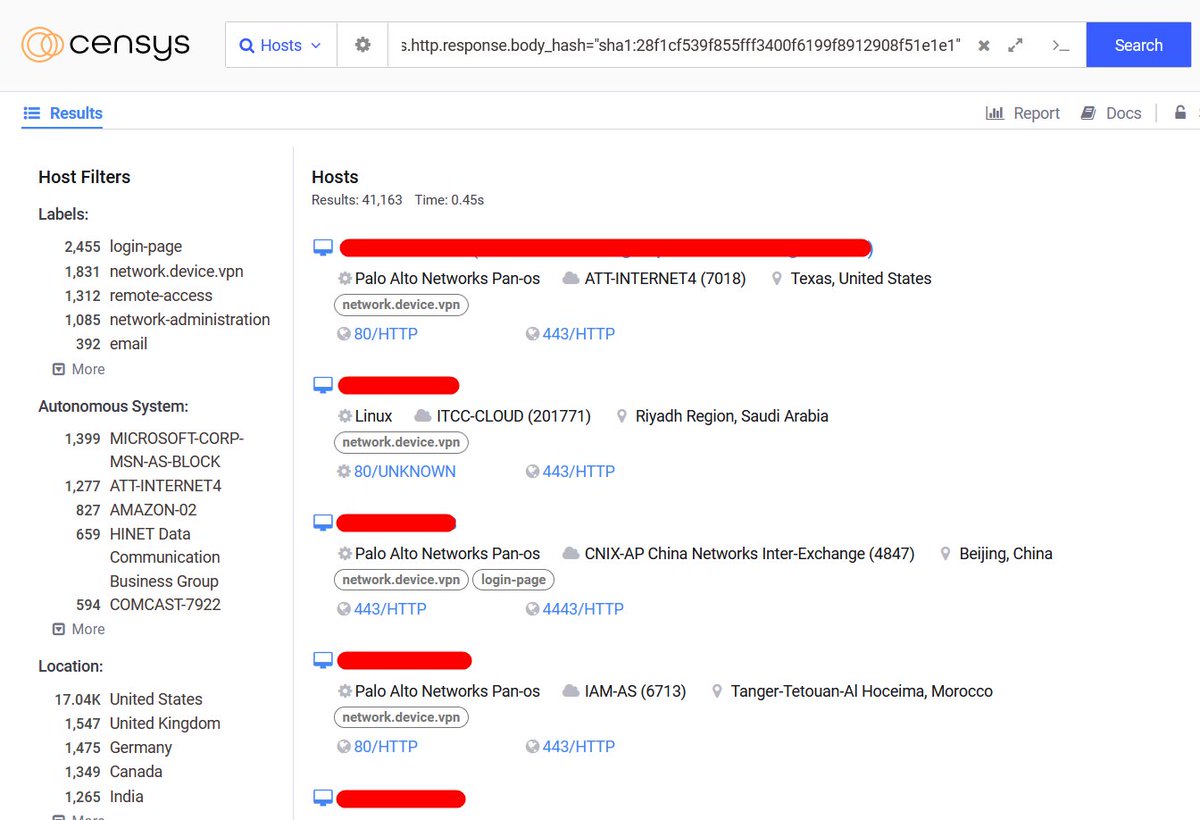Click the lock icon near Docs
Screen dimensions: 1200x820
pos(1181,113)
